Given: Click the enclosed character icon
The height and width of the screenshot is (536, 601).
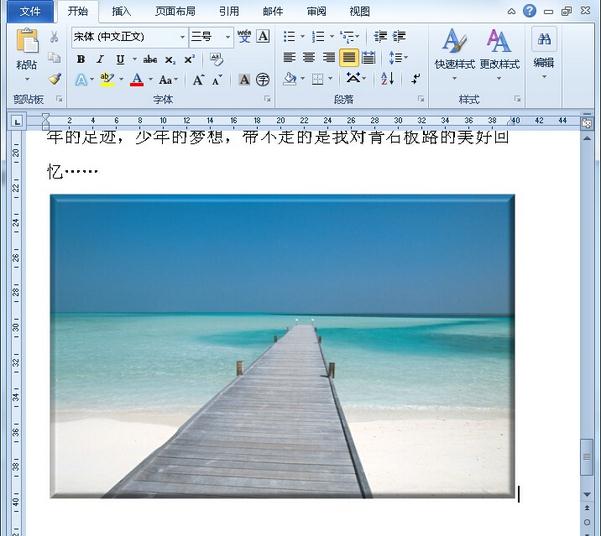Looking at the screenshot, I should 263,80.
